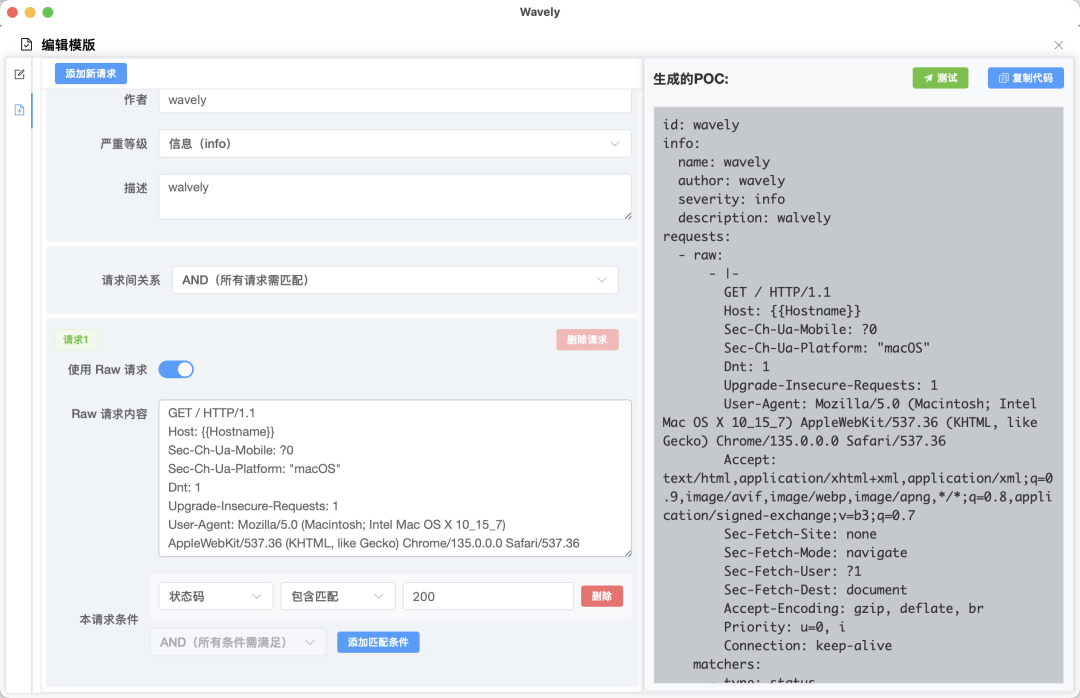Screen dimensions: 1080x698
Task: Open the 请求间关系 relation dropdown
Action: pyautogui.click(x=395, y=280)
